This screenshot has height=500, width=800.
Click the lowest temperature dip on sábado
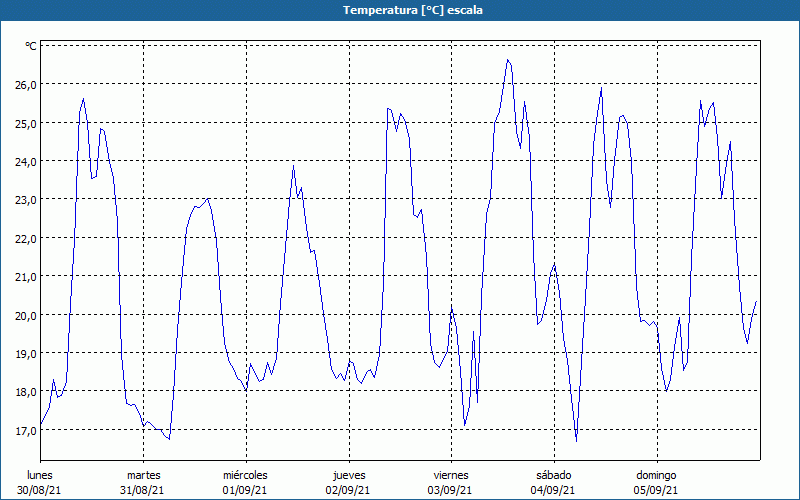pyautogui.click(x=576, y=441)
